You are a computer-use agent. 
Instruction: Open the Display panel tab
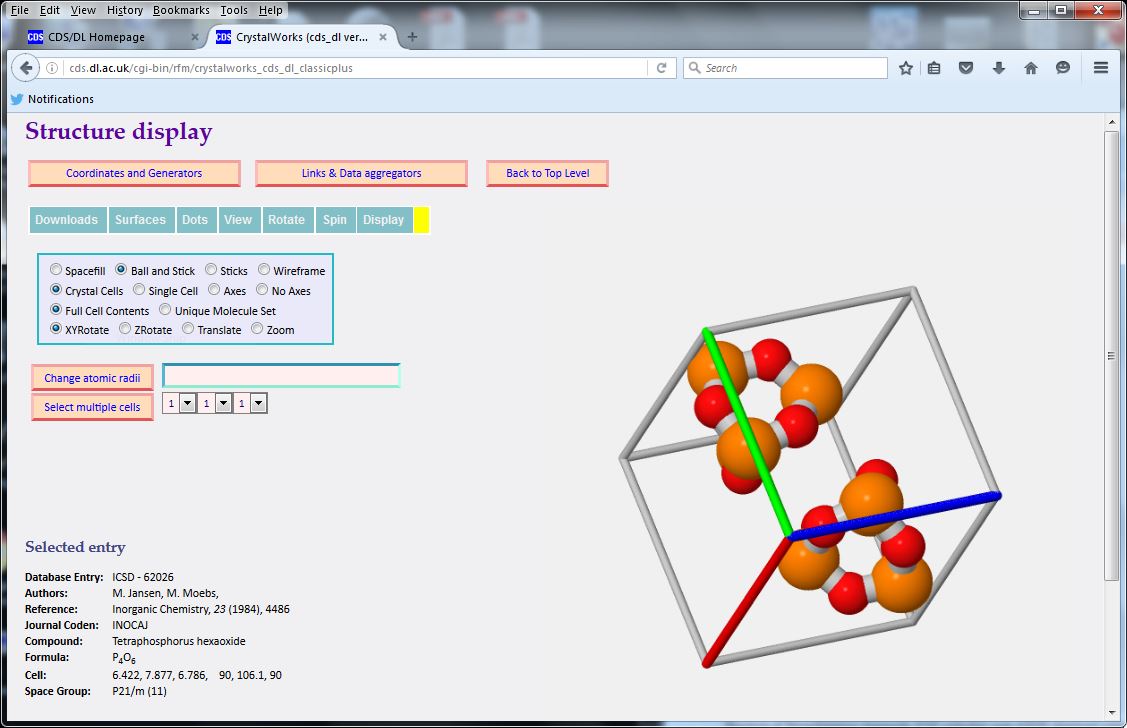coord(384,220)
